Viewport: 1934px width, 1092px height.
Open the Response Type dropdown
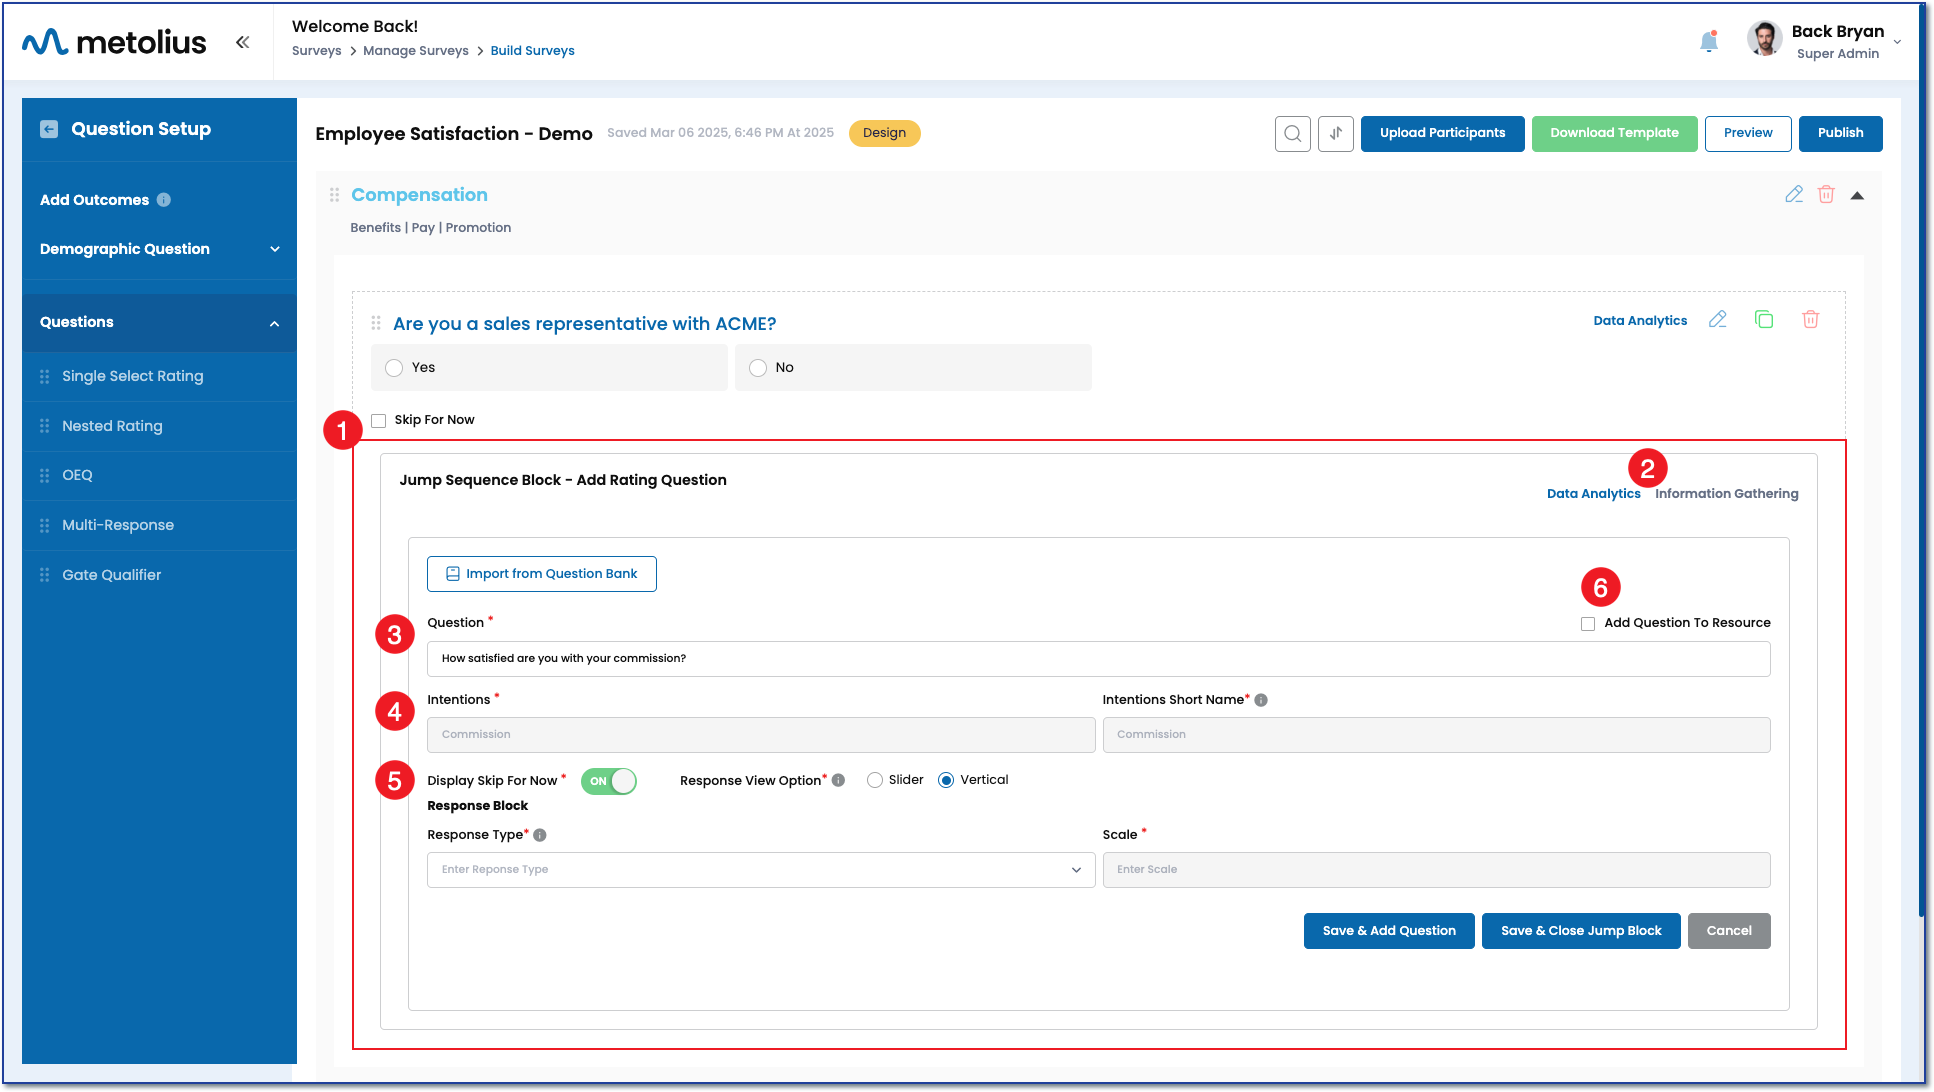click(x=760, y=870)
